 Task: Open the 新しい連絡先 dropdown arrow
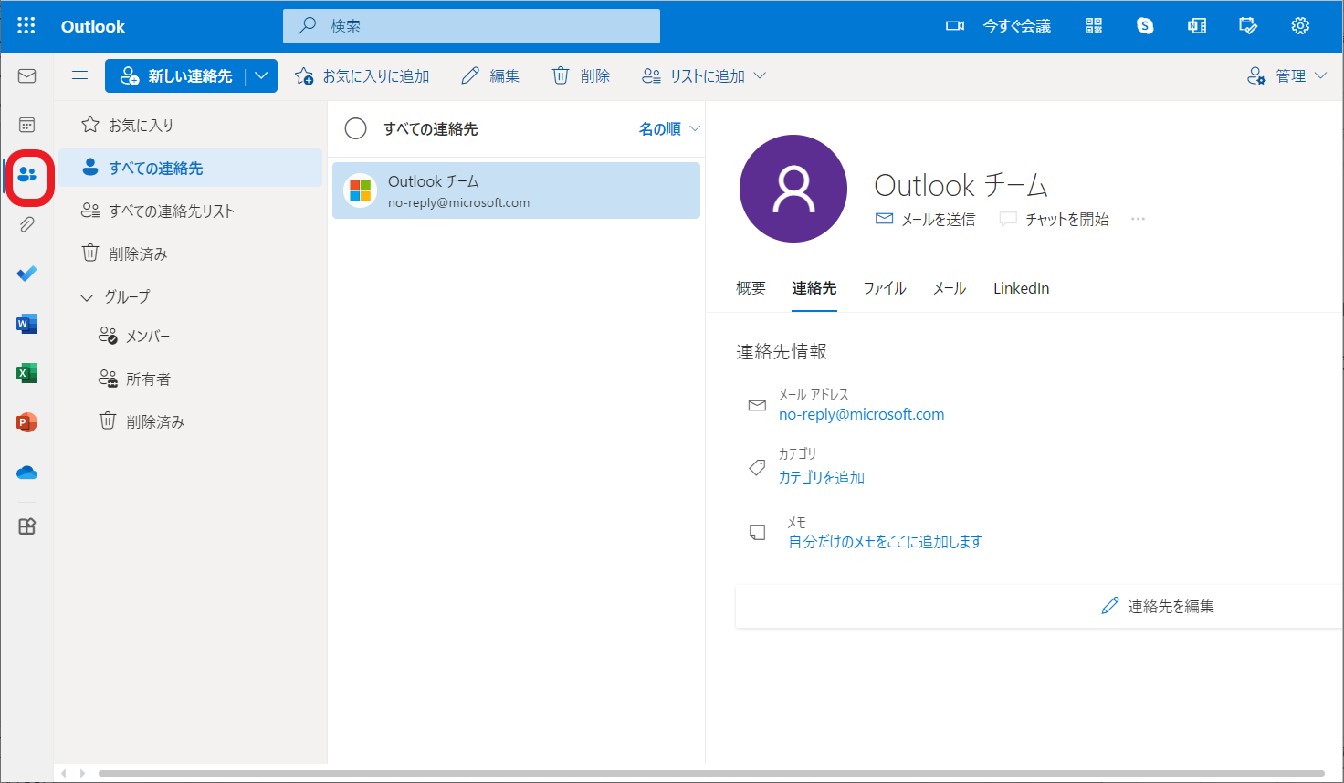pyautogui.click(x=261, y=75)
